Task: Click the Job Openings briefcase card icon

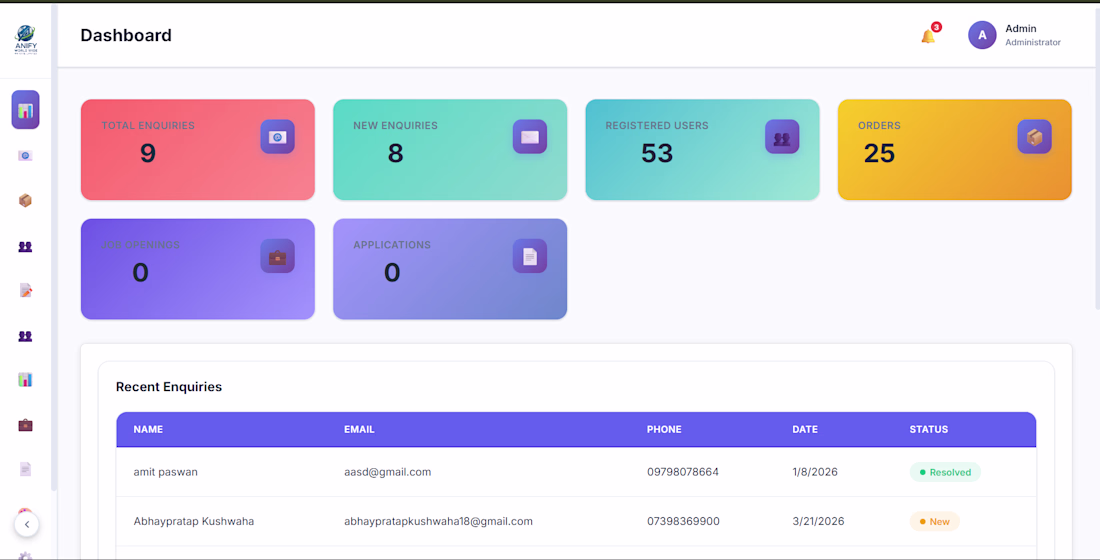Action: pos(278,256)
